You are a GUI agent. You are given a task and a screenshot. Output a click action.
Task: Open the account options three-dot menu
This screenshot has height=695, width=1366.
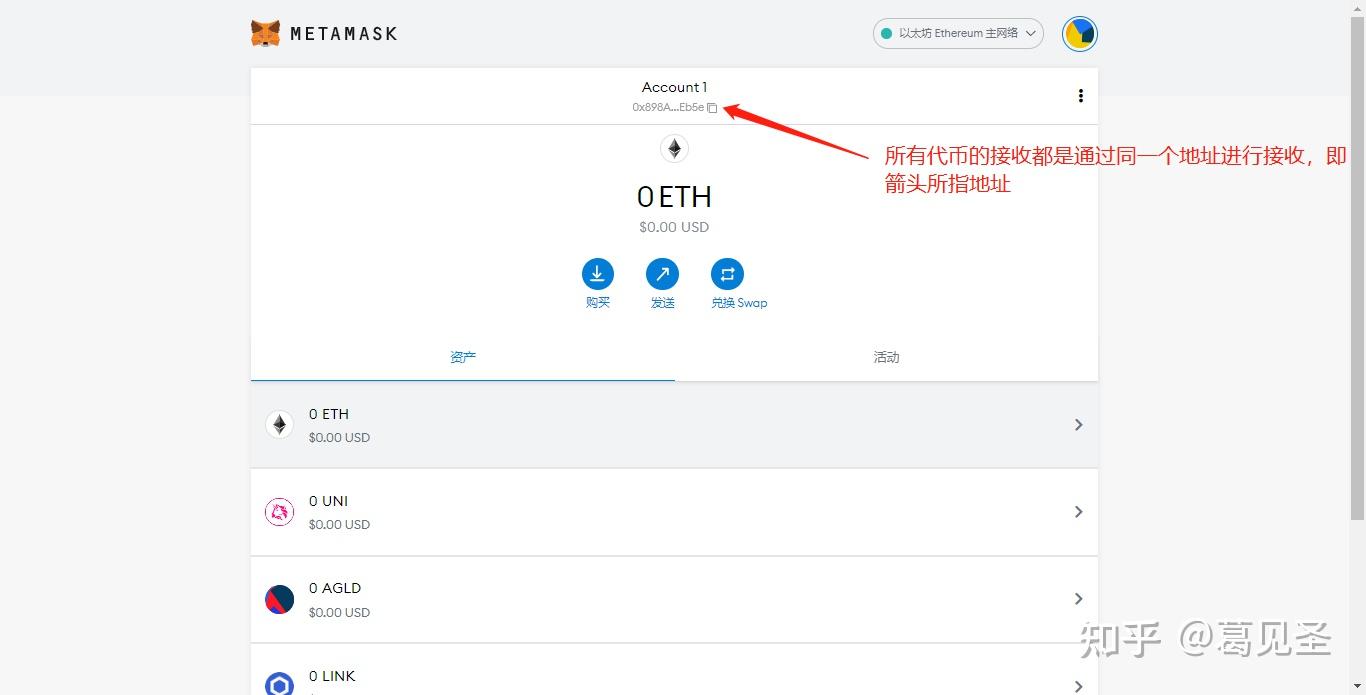(1080, 96)
